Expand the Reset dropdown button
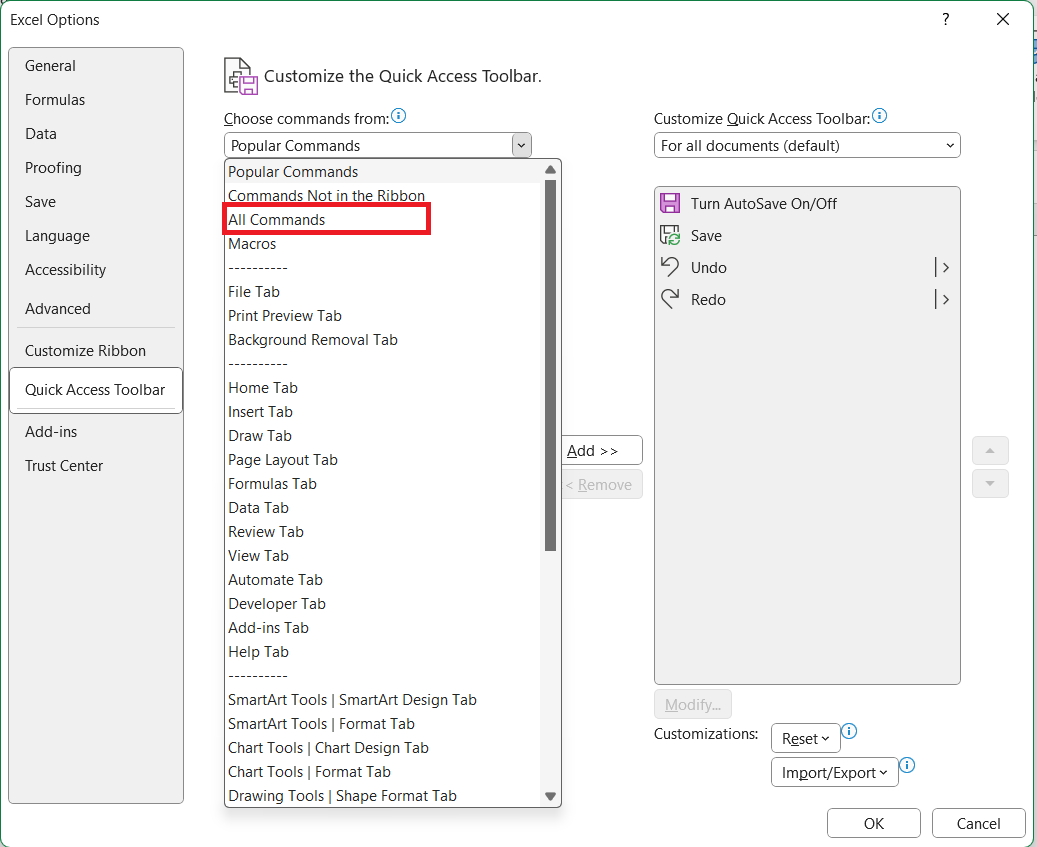 coord(806,739)
